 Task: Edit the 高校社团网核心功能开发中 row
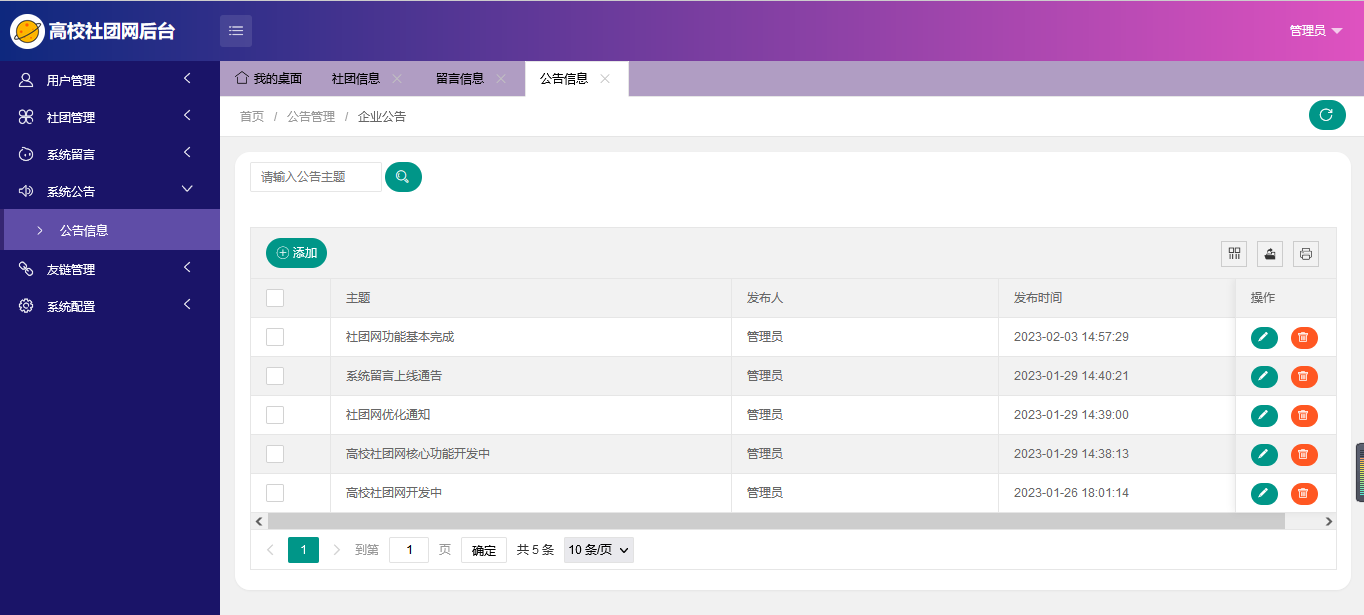(1264, 455)
